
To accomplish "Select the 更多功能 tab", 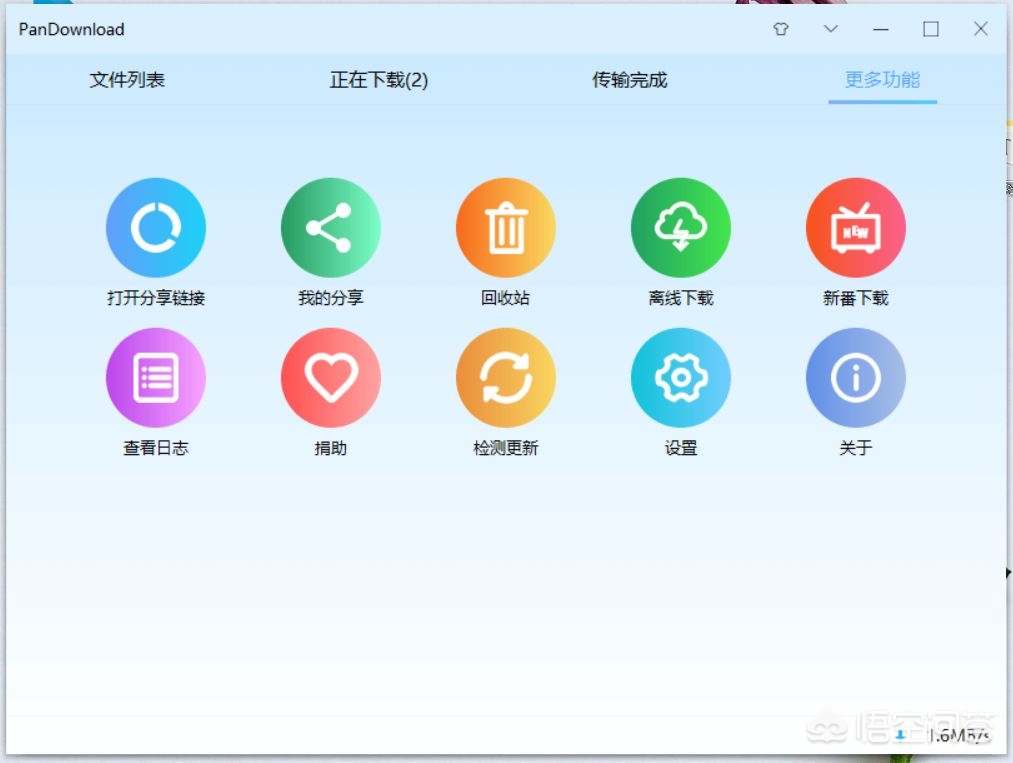I will (882, 79).
